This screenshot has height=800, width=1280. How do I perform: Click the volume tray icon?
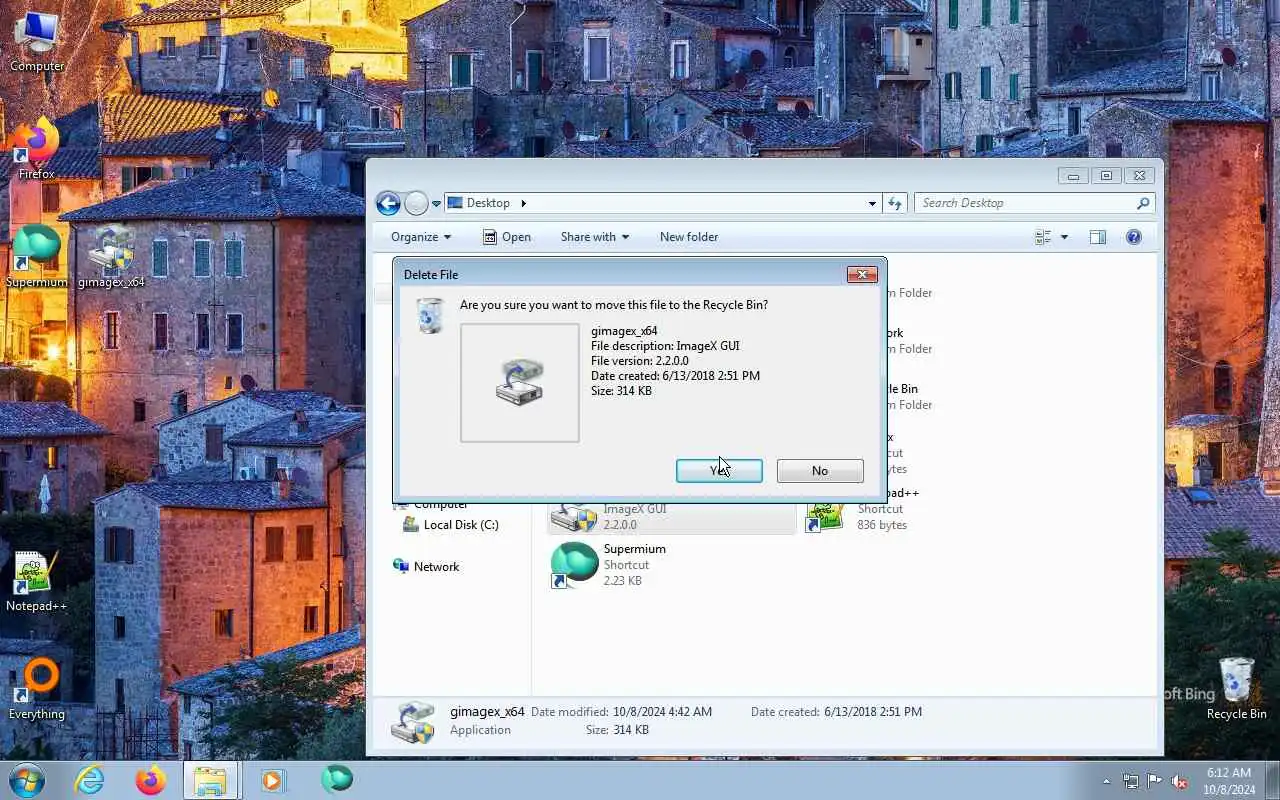click(x=1179, y=781)
